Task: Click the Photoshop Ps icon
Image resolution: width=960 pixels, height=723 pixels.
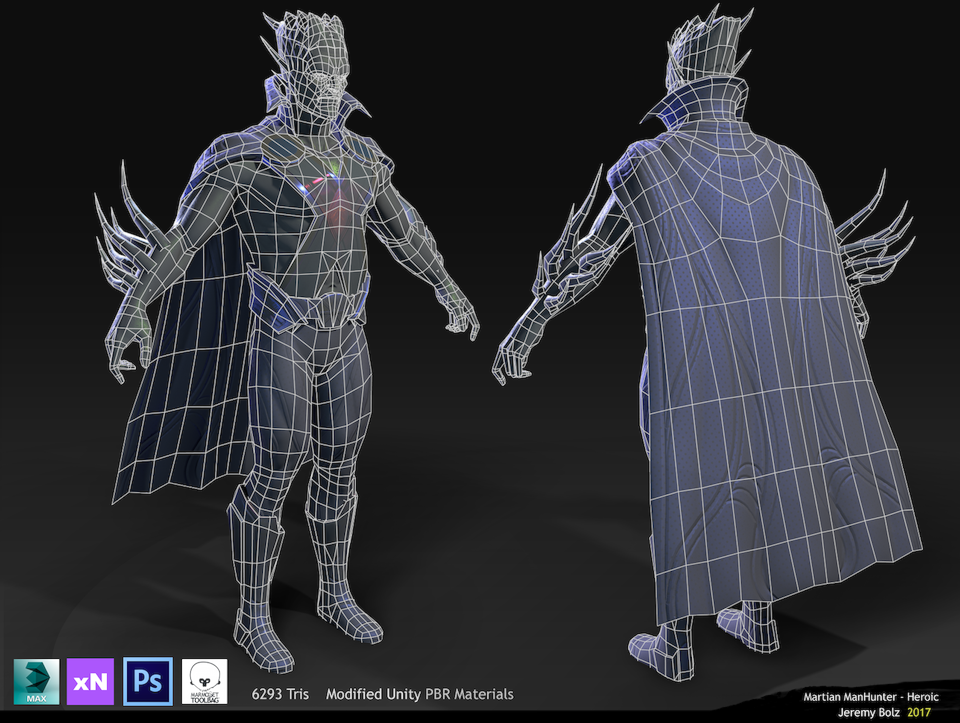Action: tap(148, 681)
